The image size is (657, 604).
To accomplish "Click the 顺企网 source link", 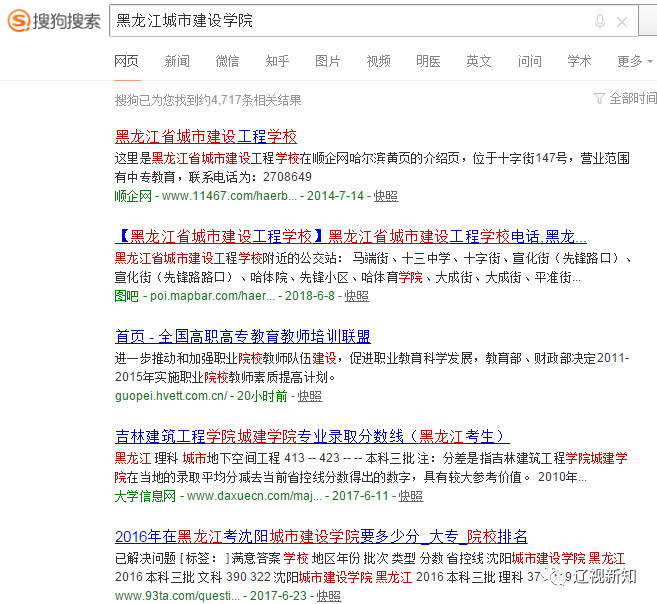I will (133, 196).
